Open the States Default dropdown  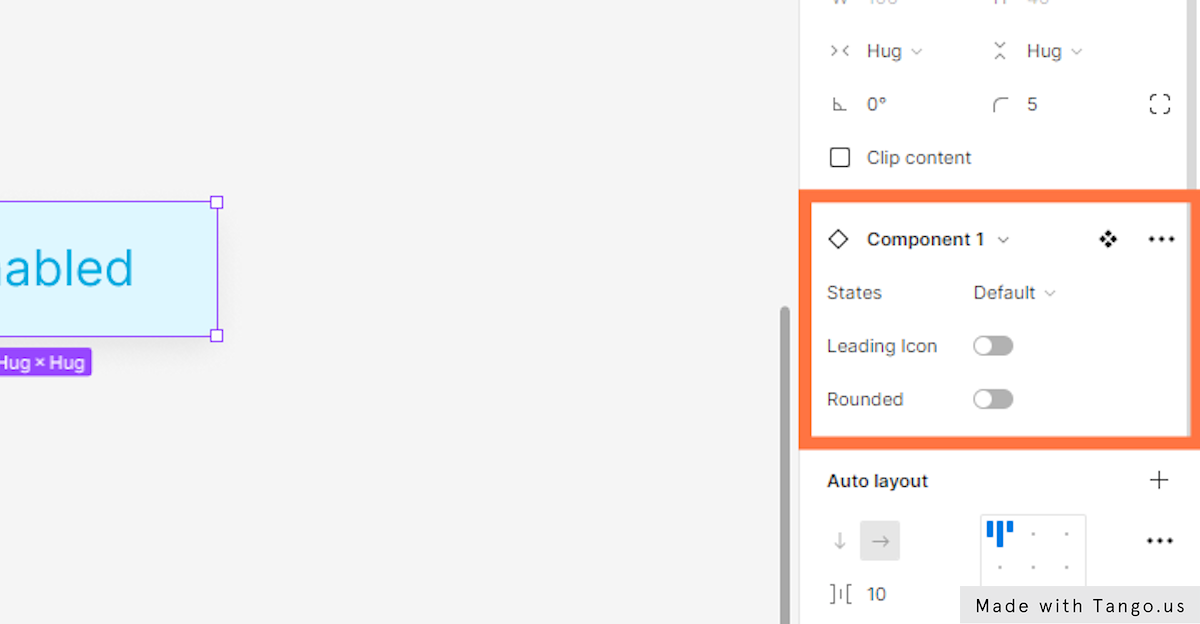(x=1015, y=293)
